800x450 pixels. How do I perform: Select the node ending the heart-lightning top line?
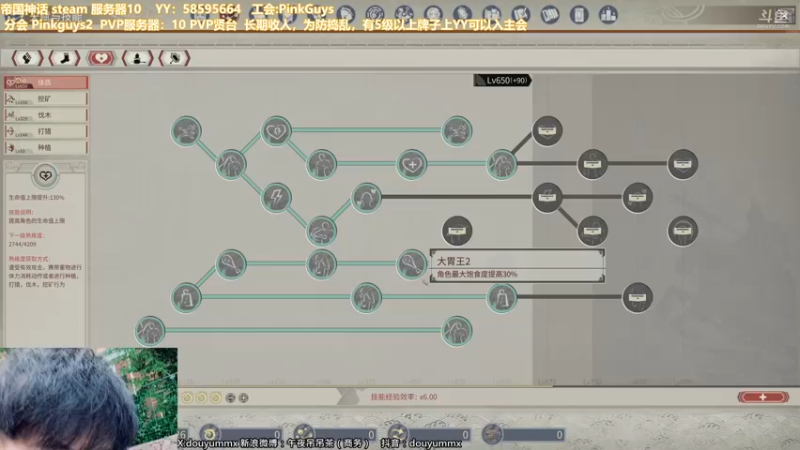(x=457, y=131)
